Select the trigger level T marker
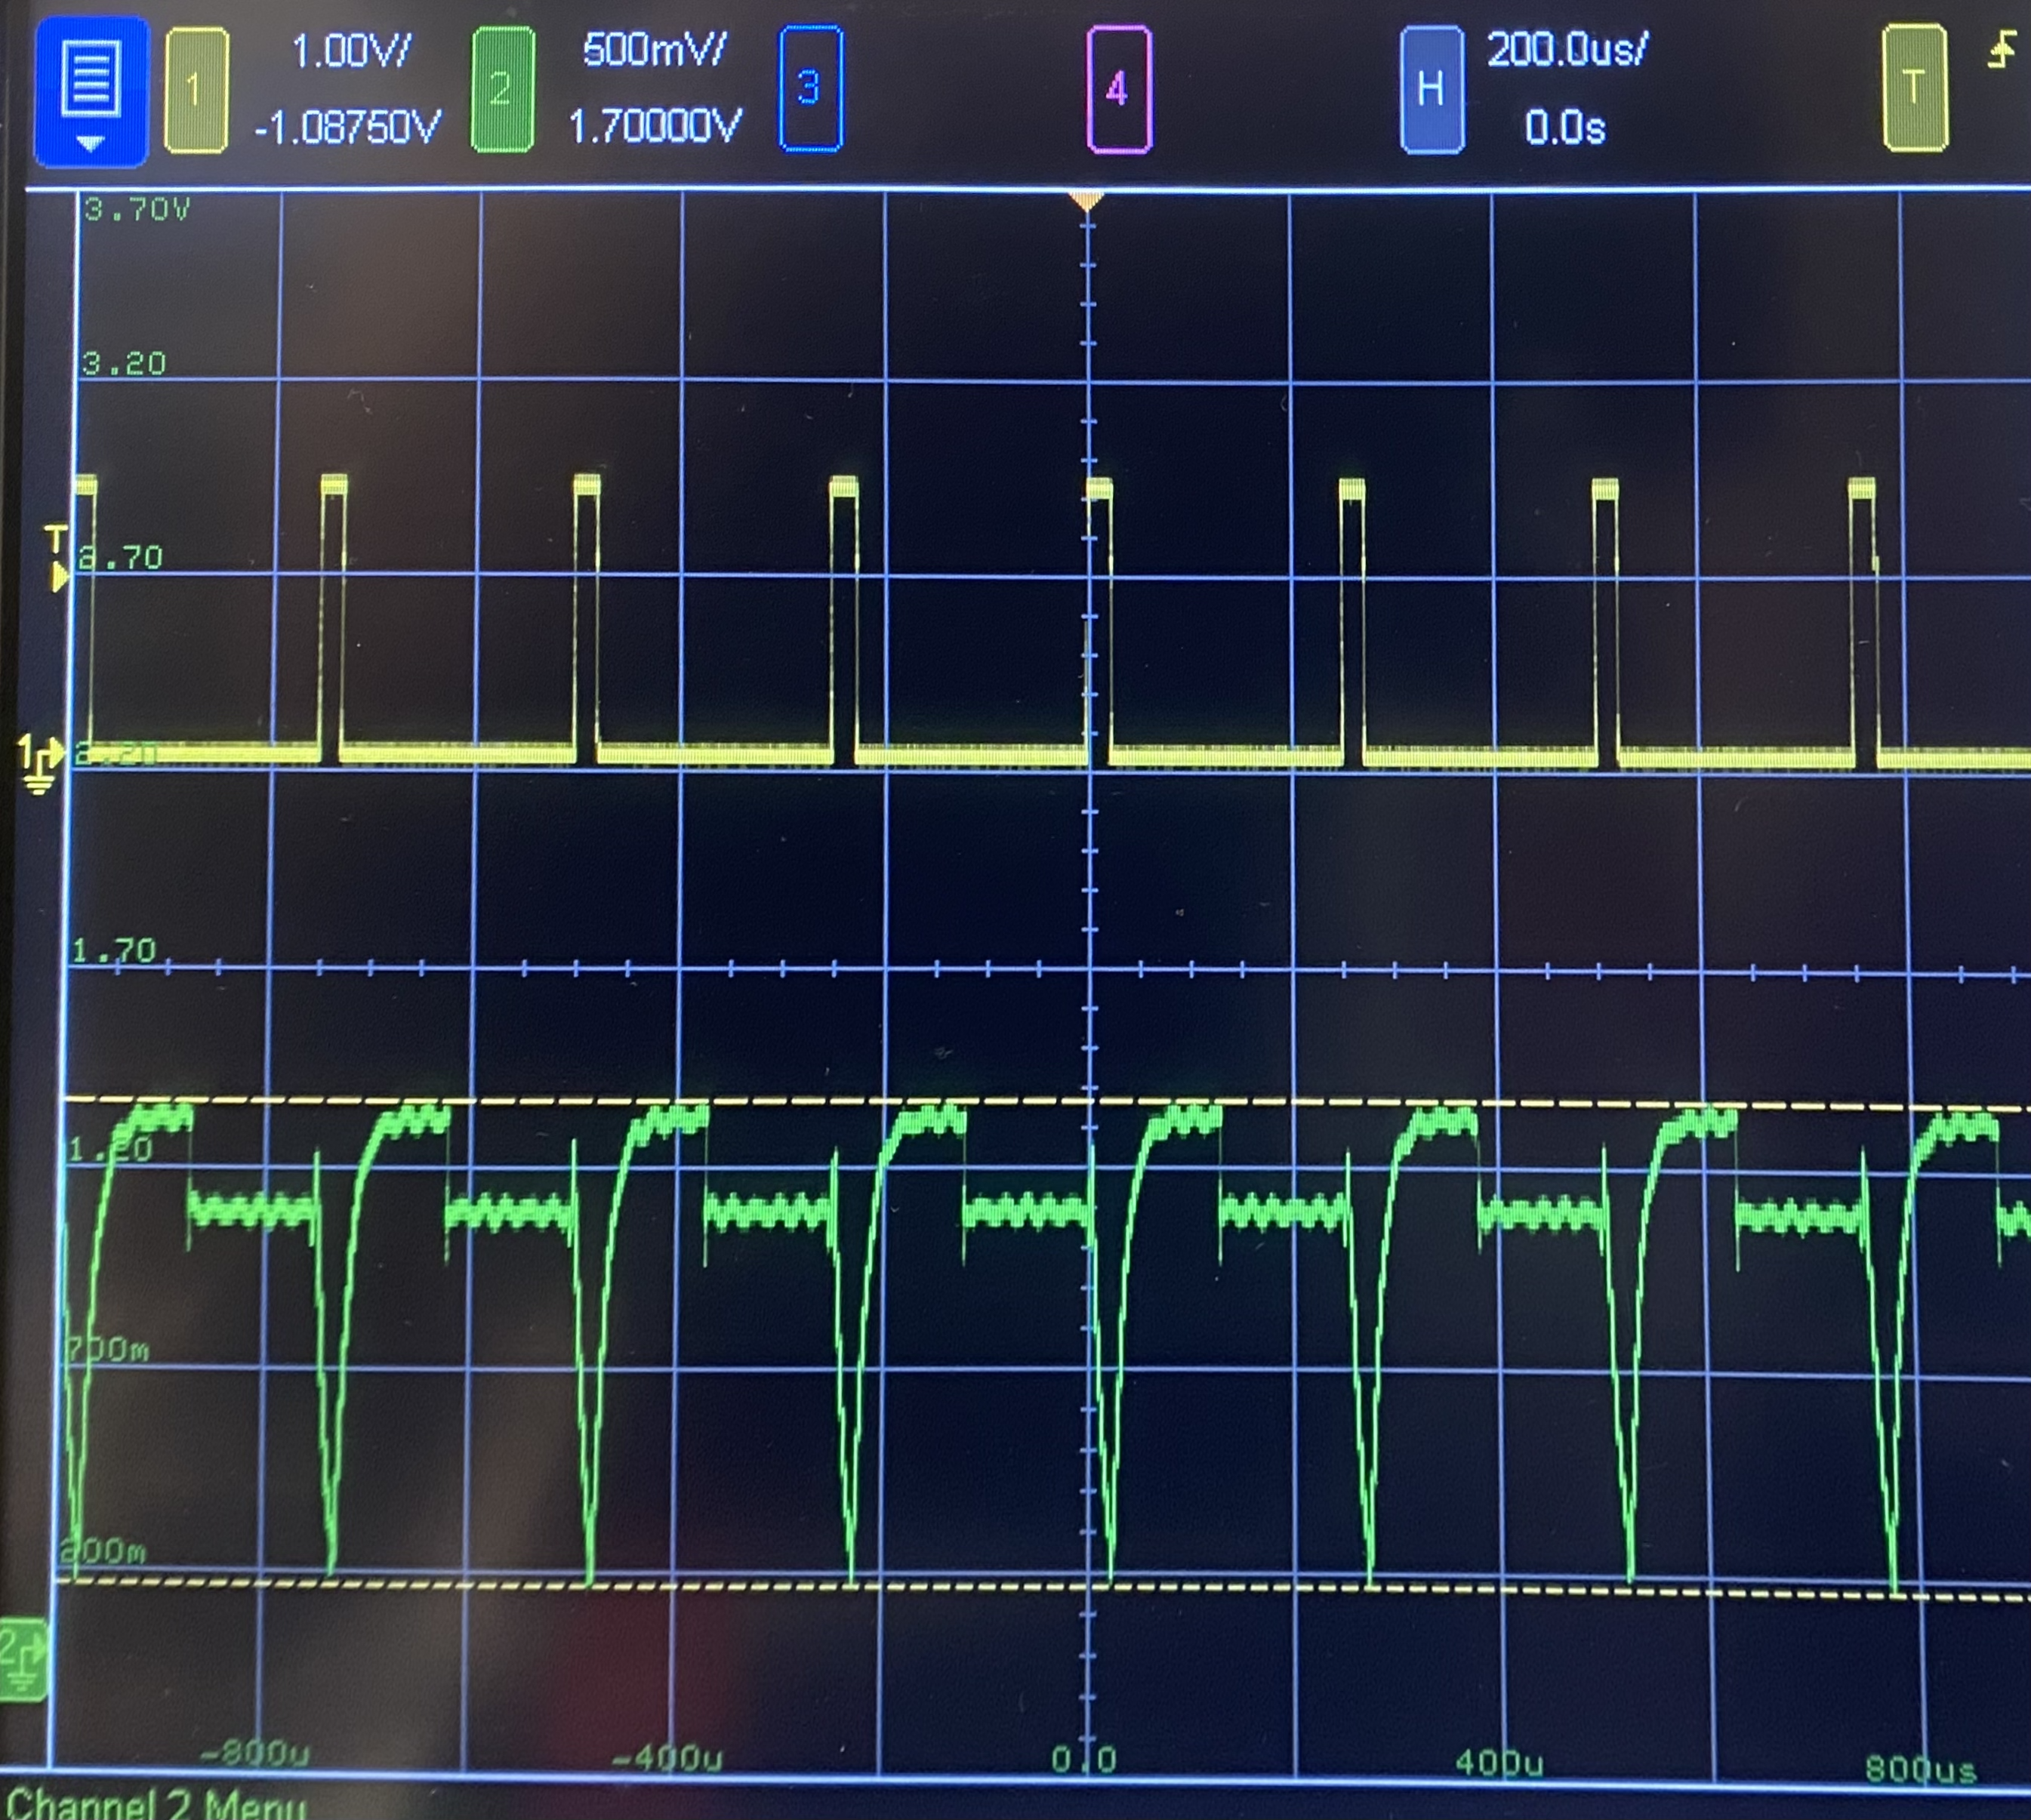Viewport: 2031px width, 1820px height. pos(58,559)
